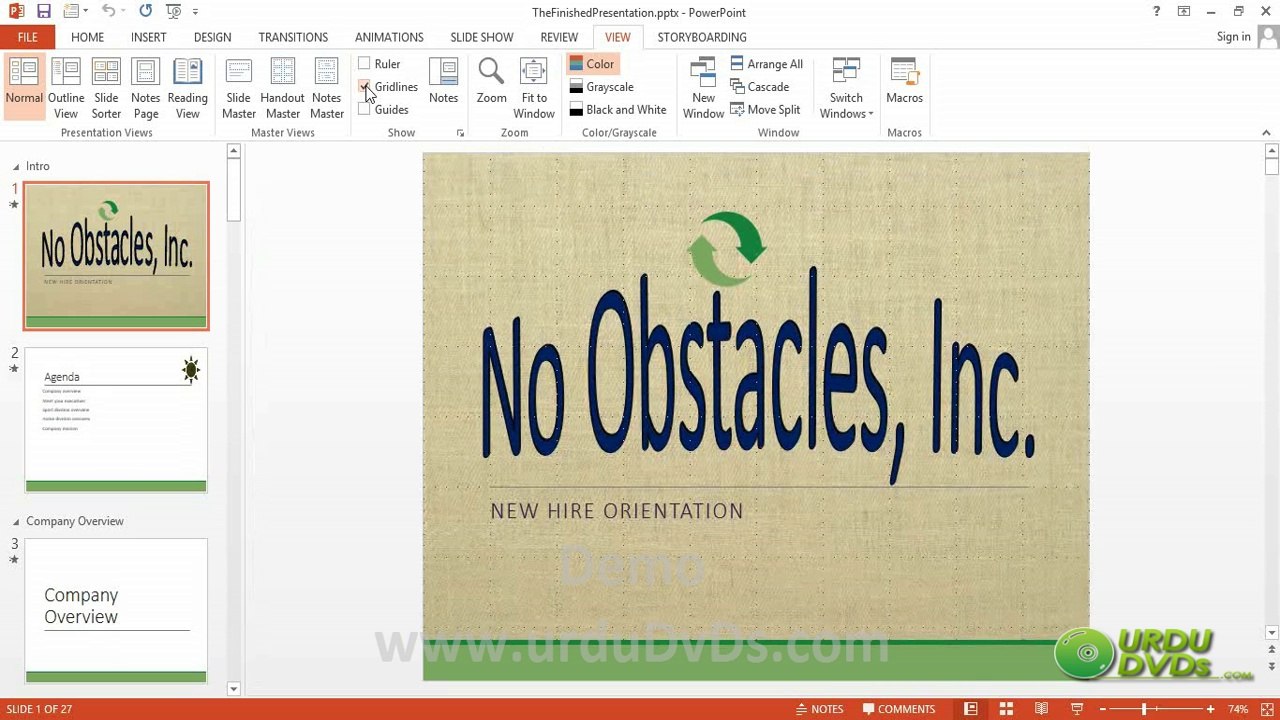Zoom out with the minus button

click(x=1103, y=709)
